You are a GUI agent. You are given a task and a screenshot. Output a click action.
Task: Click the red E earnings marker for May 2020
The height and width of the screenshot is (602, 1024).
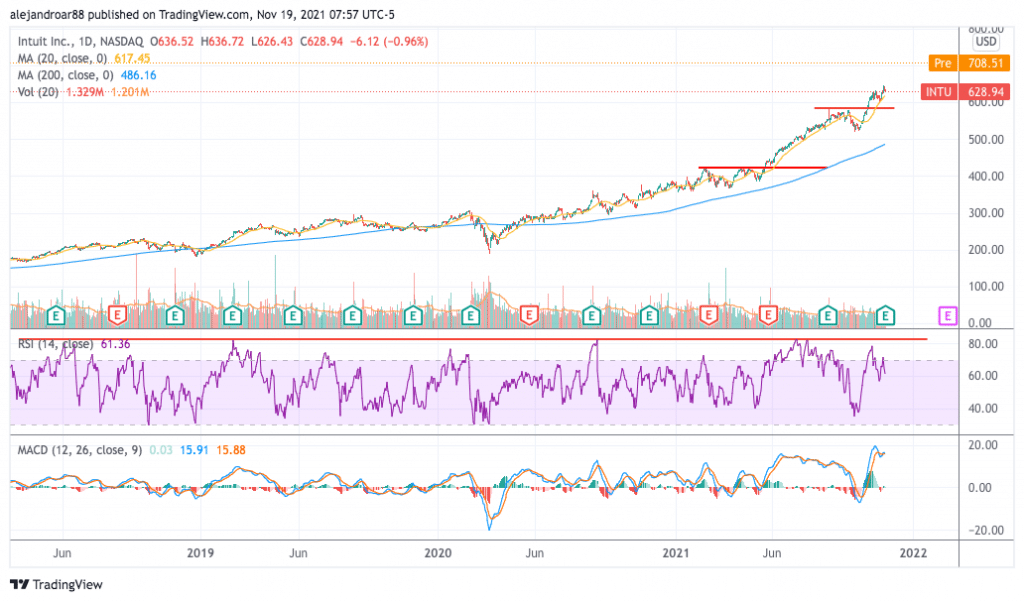(528, 316)
